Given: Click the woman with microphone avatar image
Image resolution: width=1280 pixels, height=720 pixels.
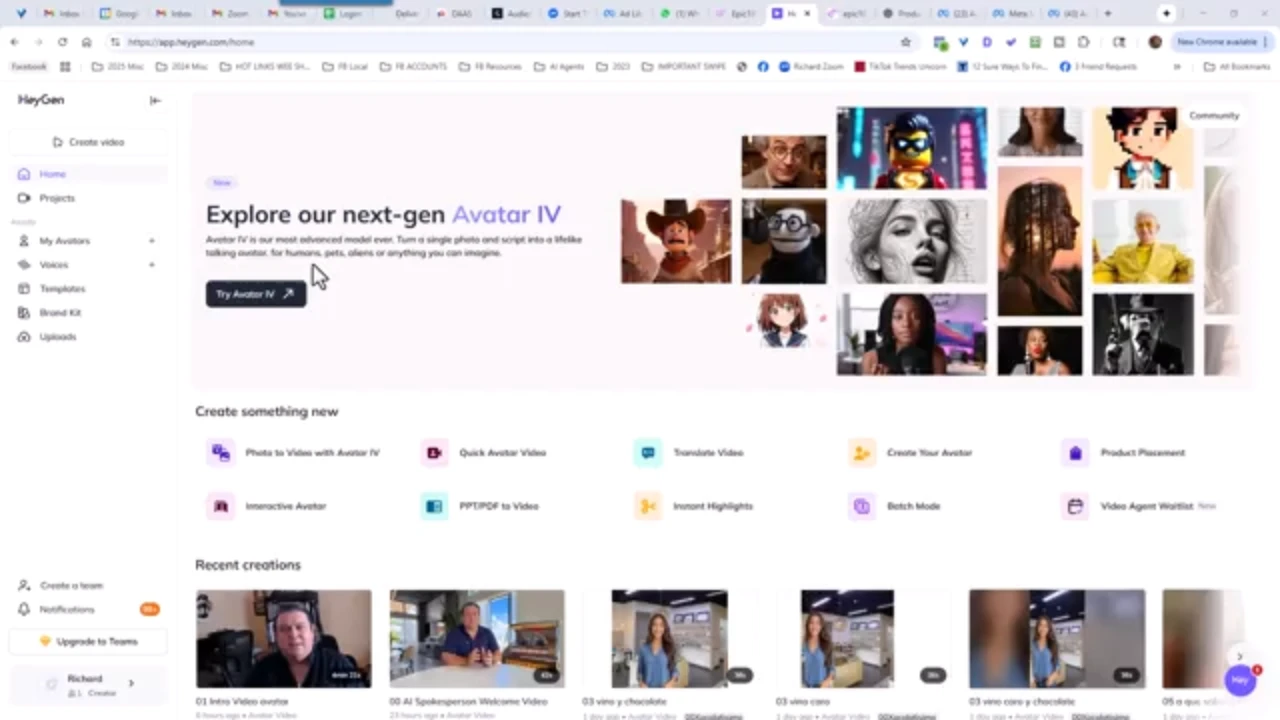Looking at the screenshot, I should (x=912, y=335).
